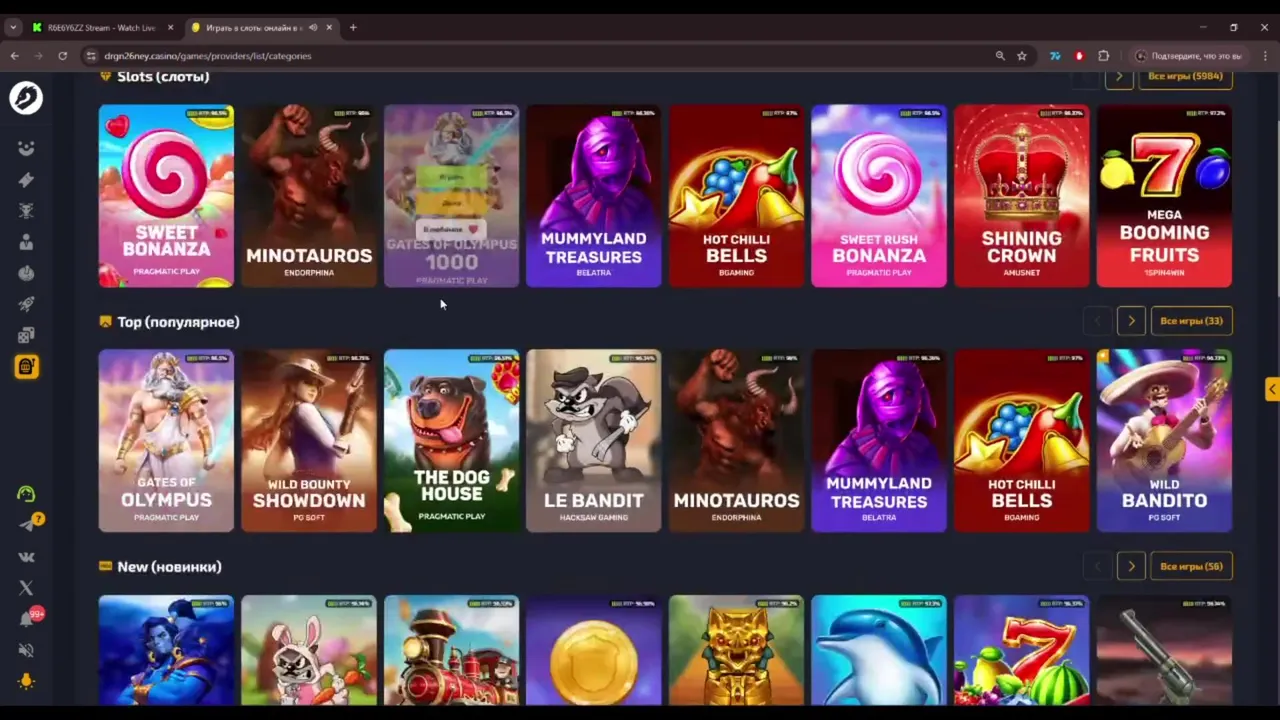The height and width of the screenshot is (720, 1280).
Task: Open Minotauros in the Slots row
Action: click(309, 196)
